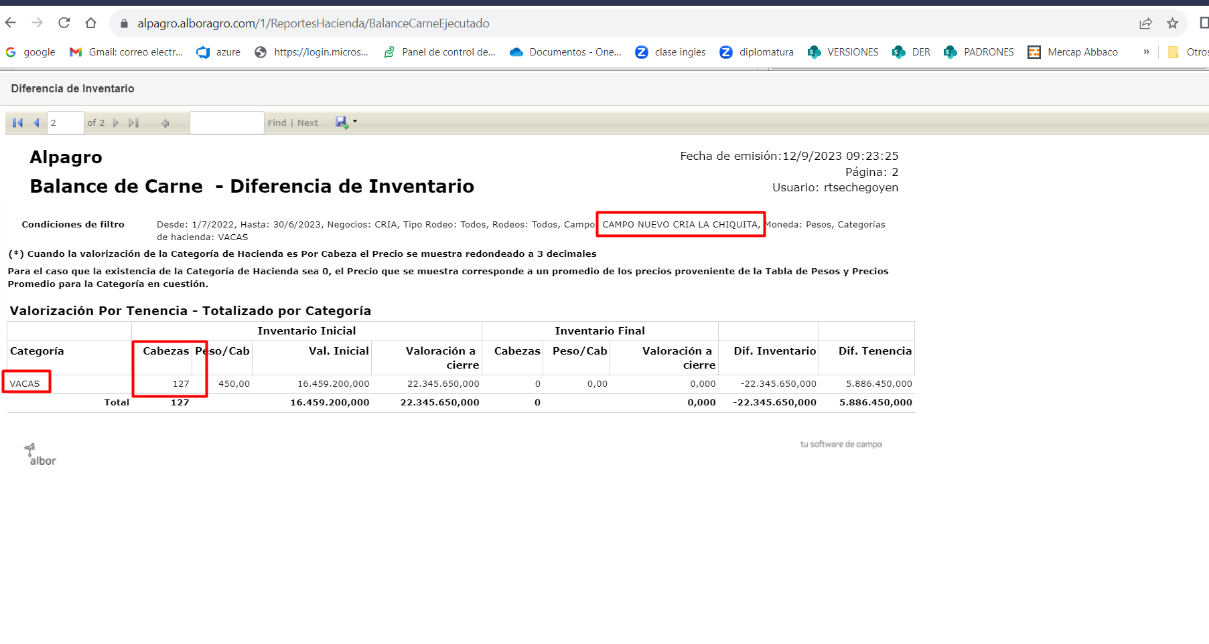The width and height of the screenshot is (1209, 644).
Task: Click Find in report toolbar
Action: (x=277, y=123)
